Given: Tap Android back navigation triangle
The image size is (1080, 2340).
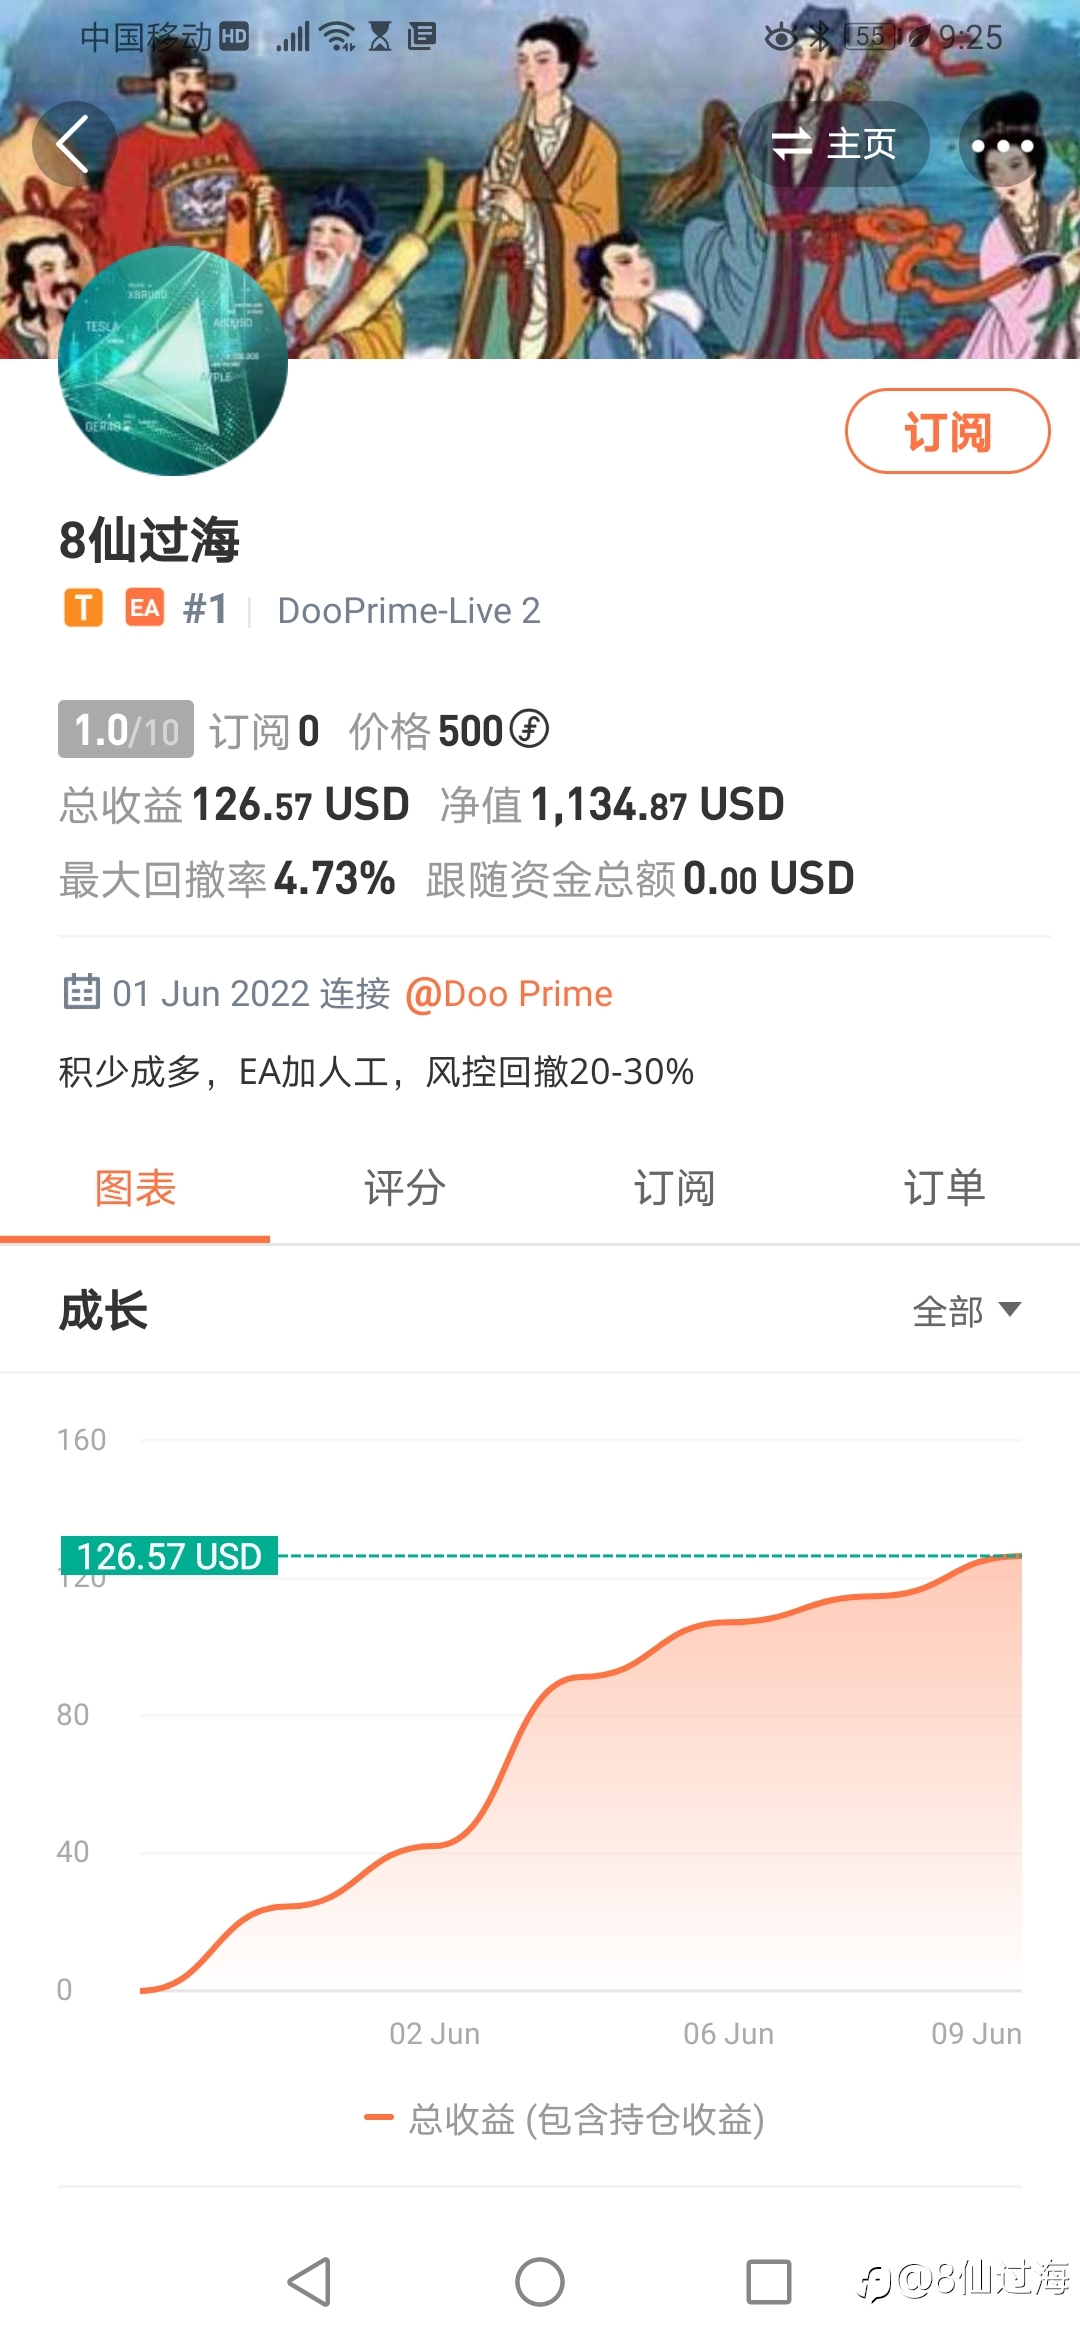Looking at the screenshot, I should click(x=309, y=2282).
